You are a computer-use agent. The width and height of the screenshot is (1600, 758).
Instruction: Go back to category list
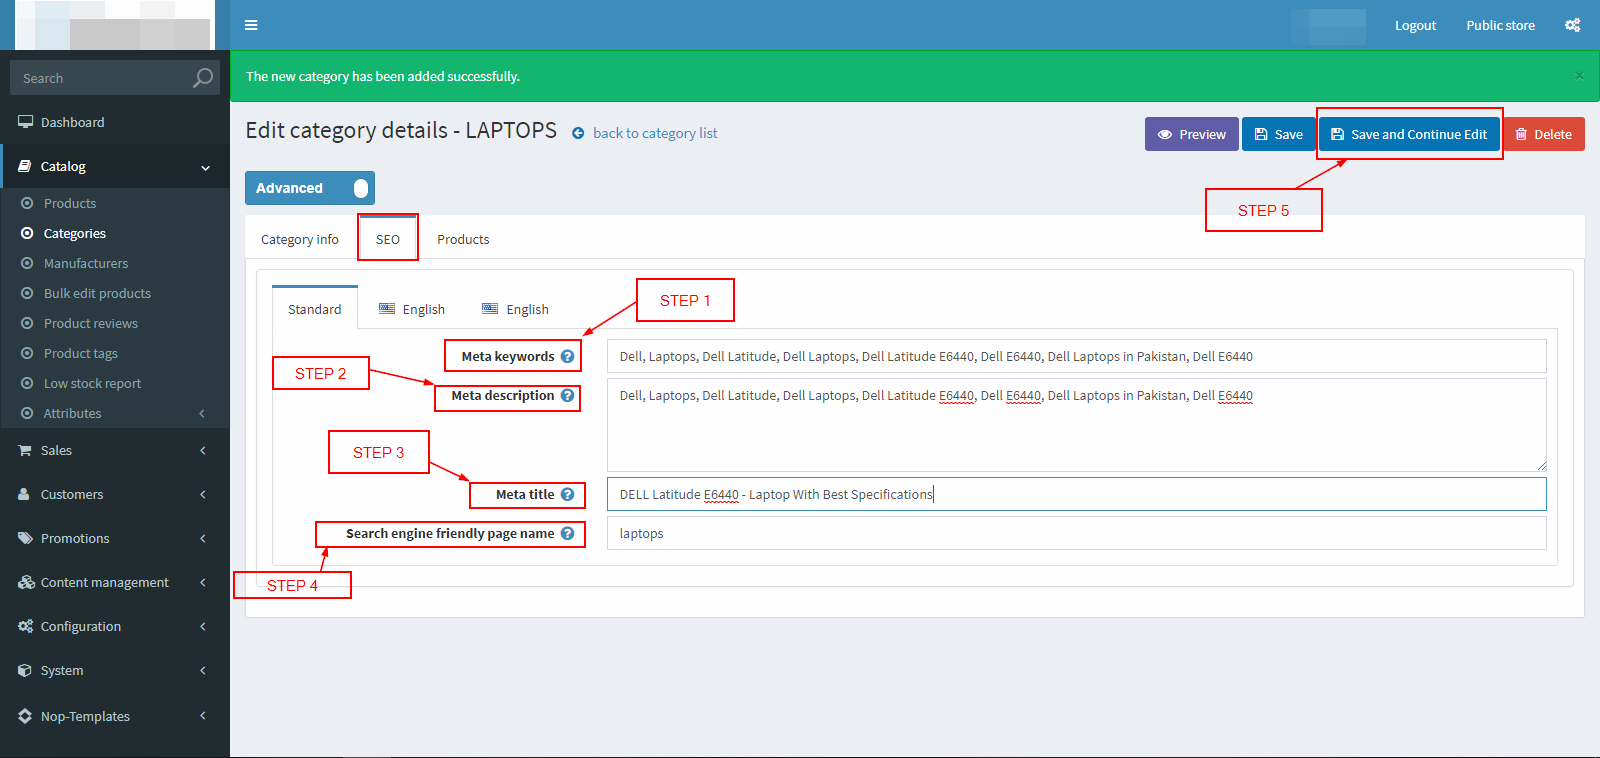pyautogui.click(x=655, y=133)
